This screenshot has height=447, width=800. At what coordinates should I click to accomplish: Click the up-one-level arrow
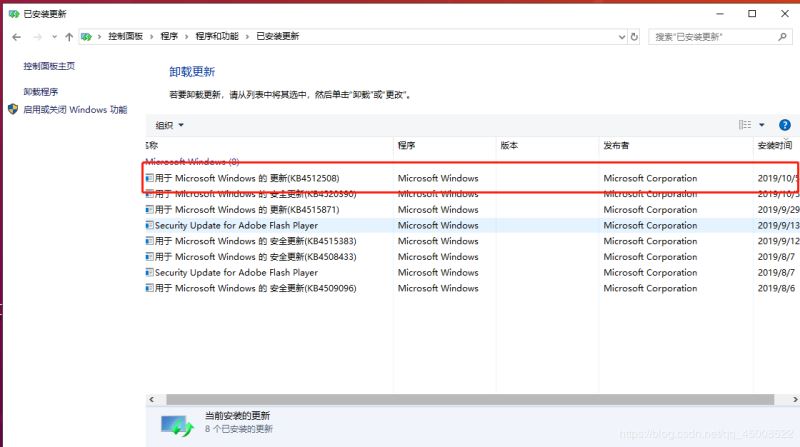68,36
